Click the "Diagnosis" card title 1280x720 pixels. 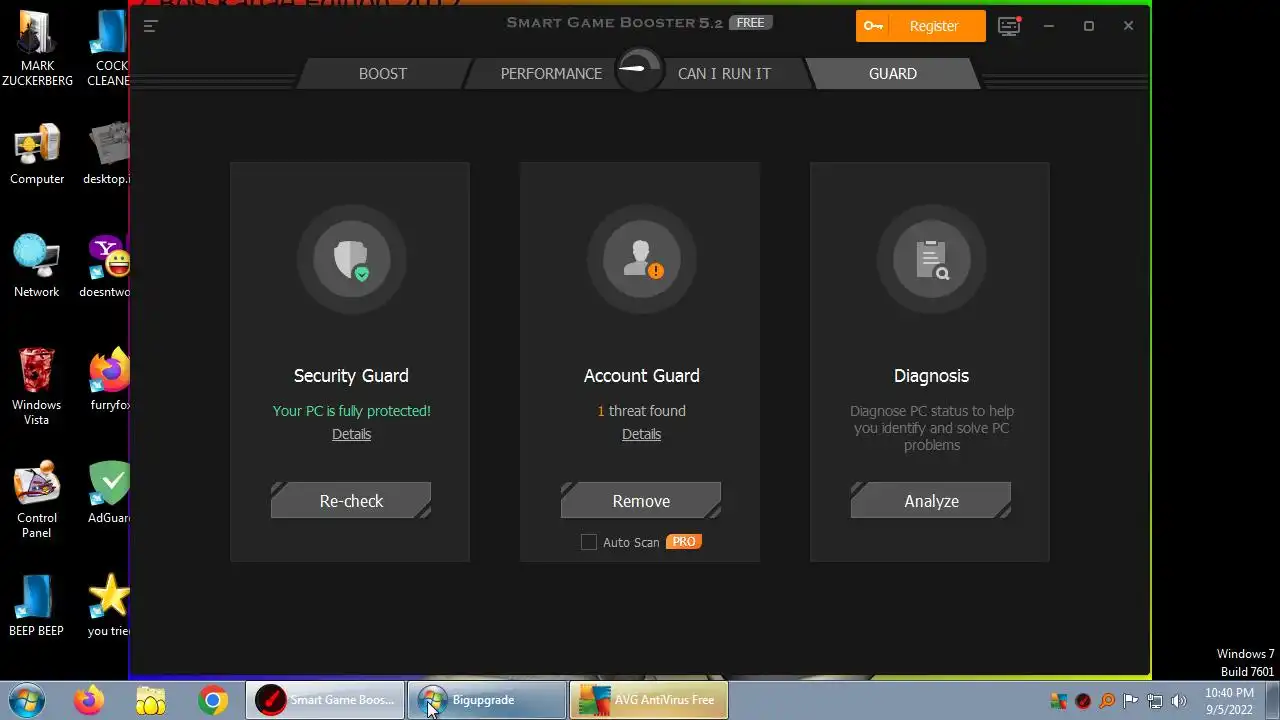pos(931,376)
